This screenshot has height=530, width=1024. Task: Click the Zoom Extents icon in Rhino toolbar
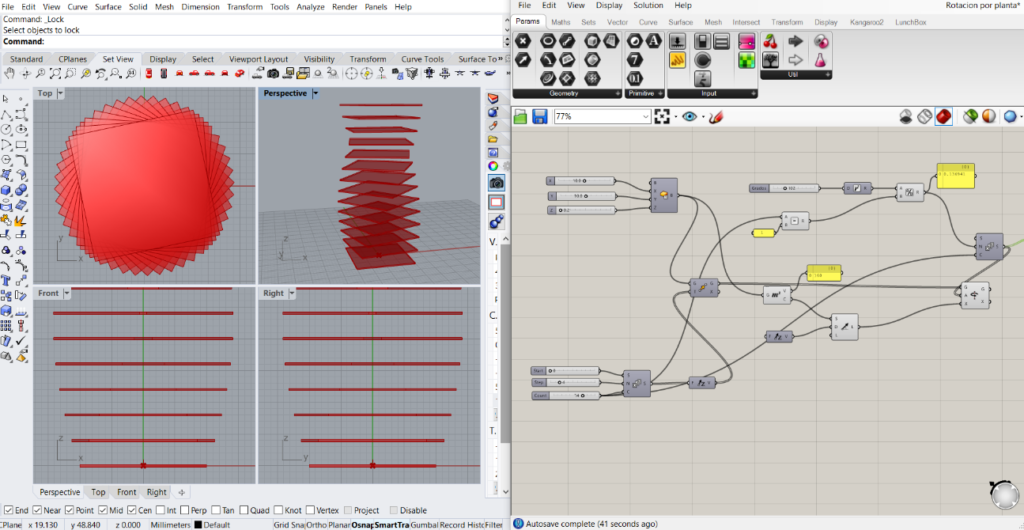[56, 73]
